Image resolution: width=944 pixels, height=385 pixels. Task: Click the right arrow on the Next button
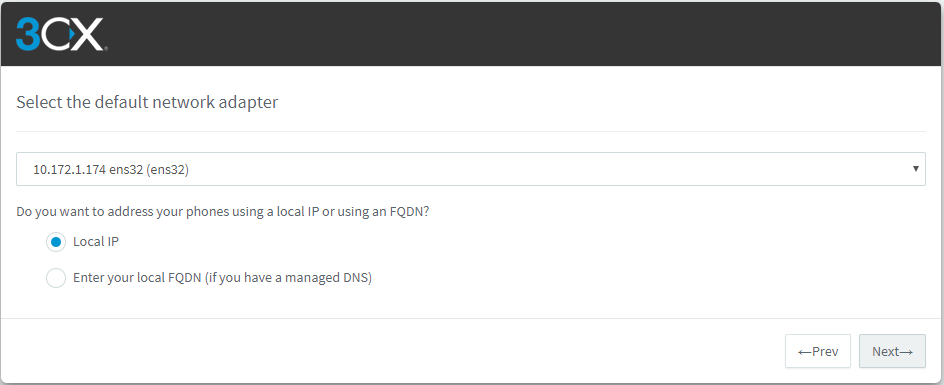tap(906, 351)
